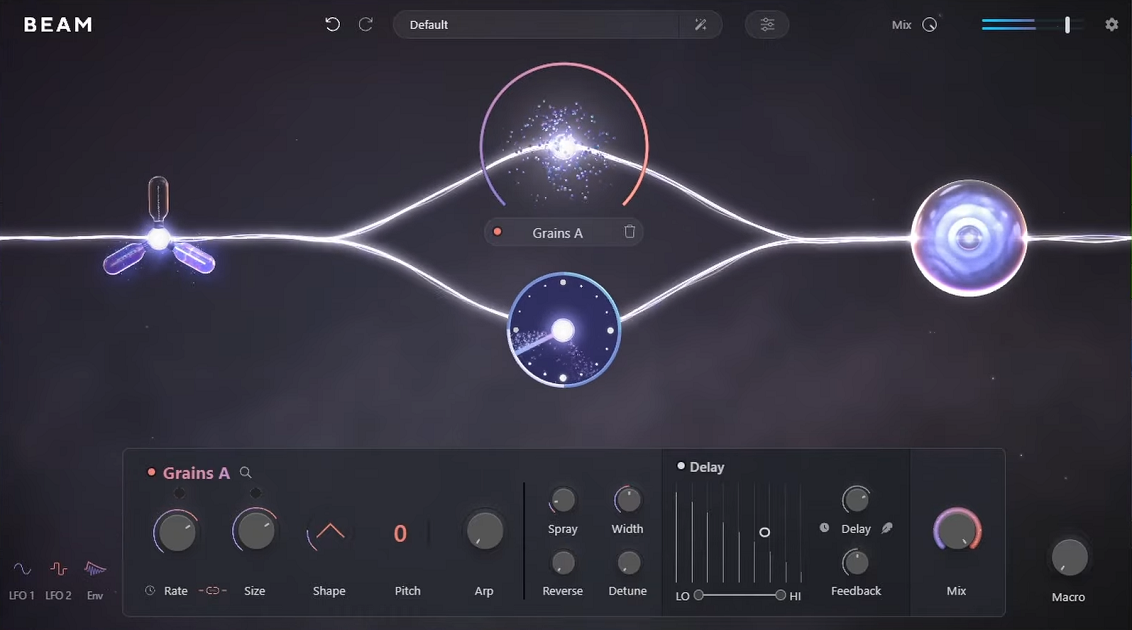Click the link icon between Rate and Size

click(x=212, y=590)
